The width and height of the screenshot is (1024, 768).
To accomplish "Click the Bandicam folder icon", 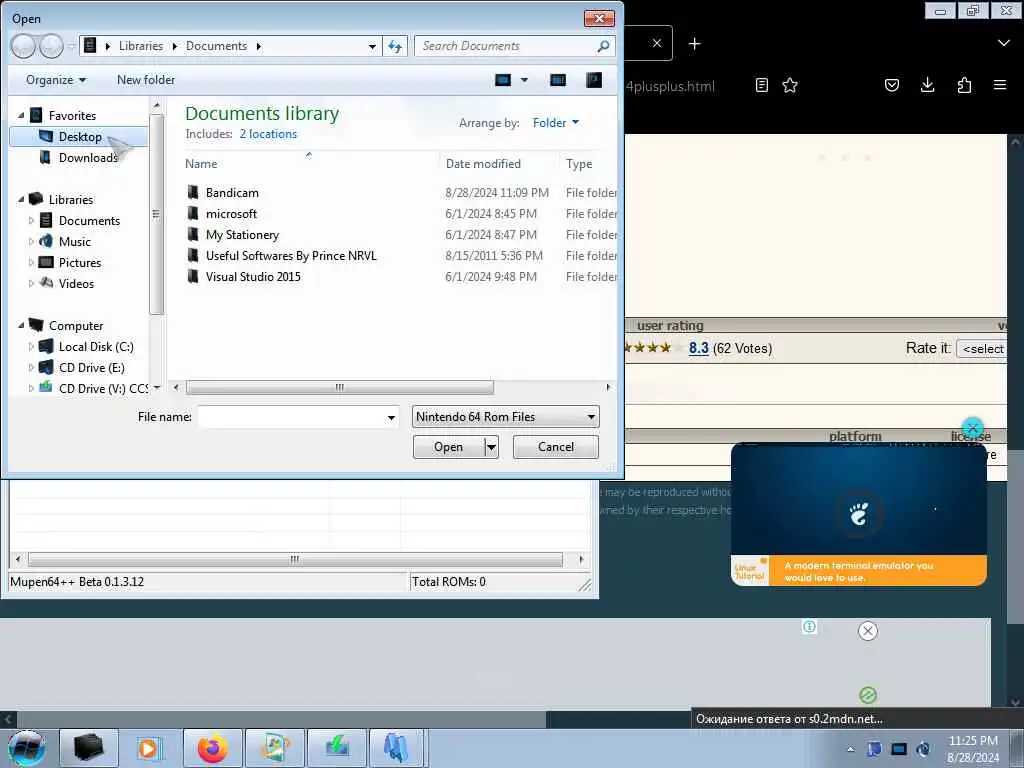I will pyautogui.click(x=193, y=192).
